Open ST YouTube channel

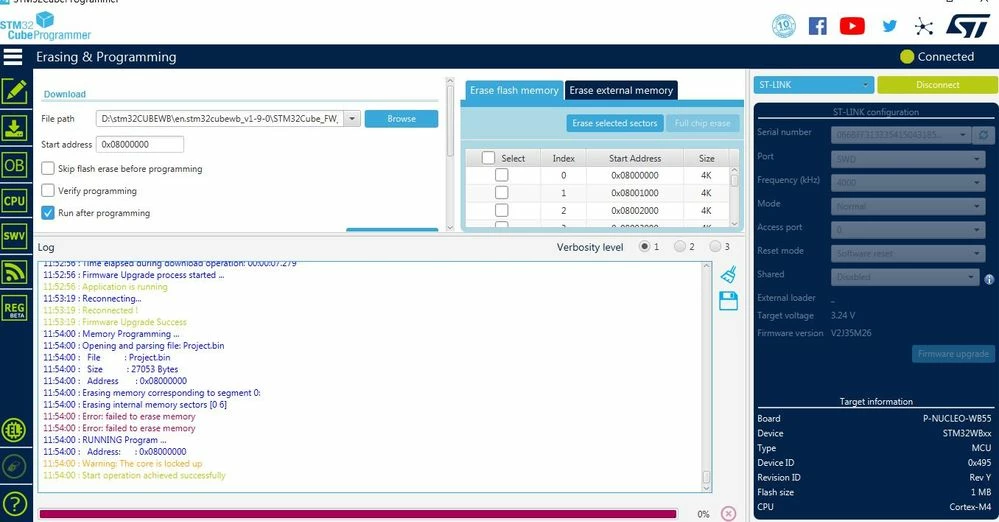pos(852,26)
